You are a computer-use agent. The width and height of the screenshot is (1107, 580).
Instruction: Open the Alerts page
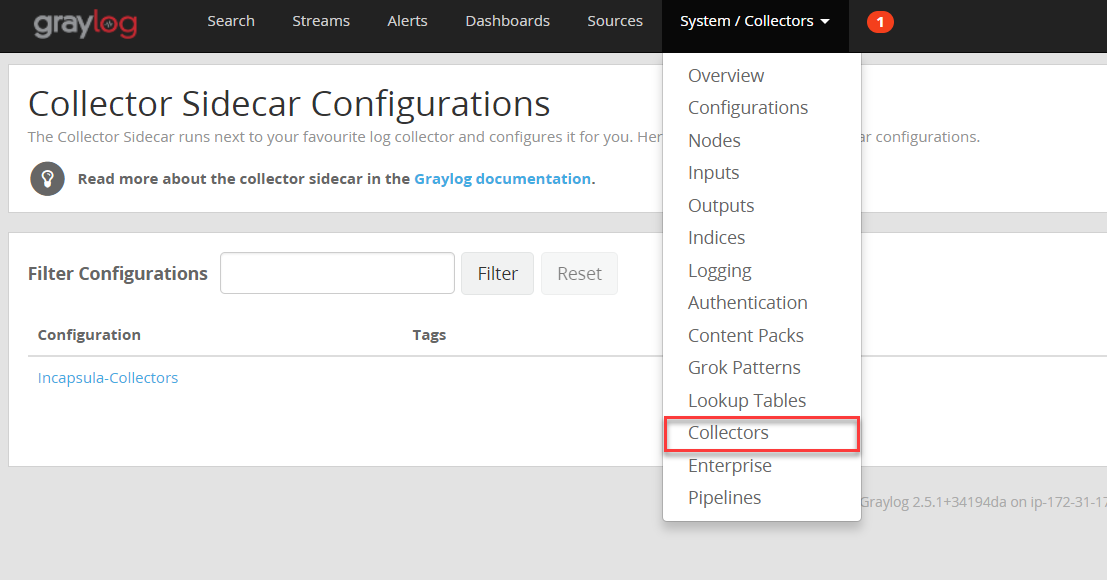click(x=407, y=21)
